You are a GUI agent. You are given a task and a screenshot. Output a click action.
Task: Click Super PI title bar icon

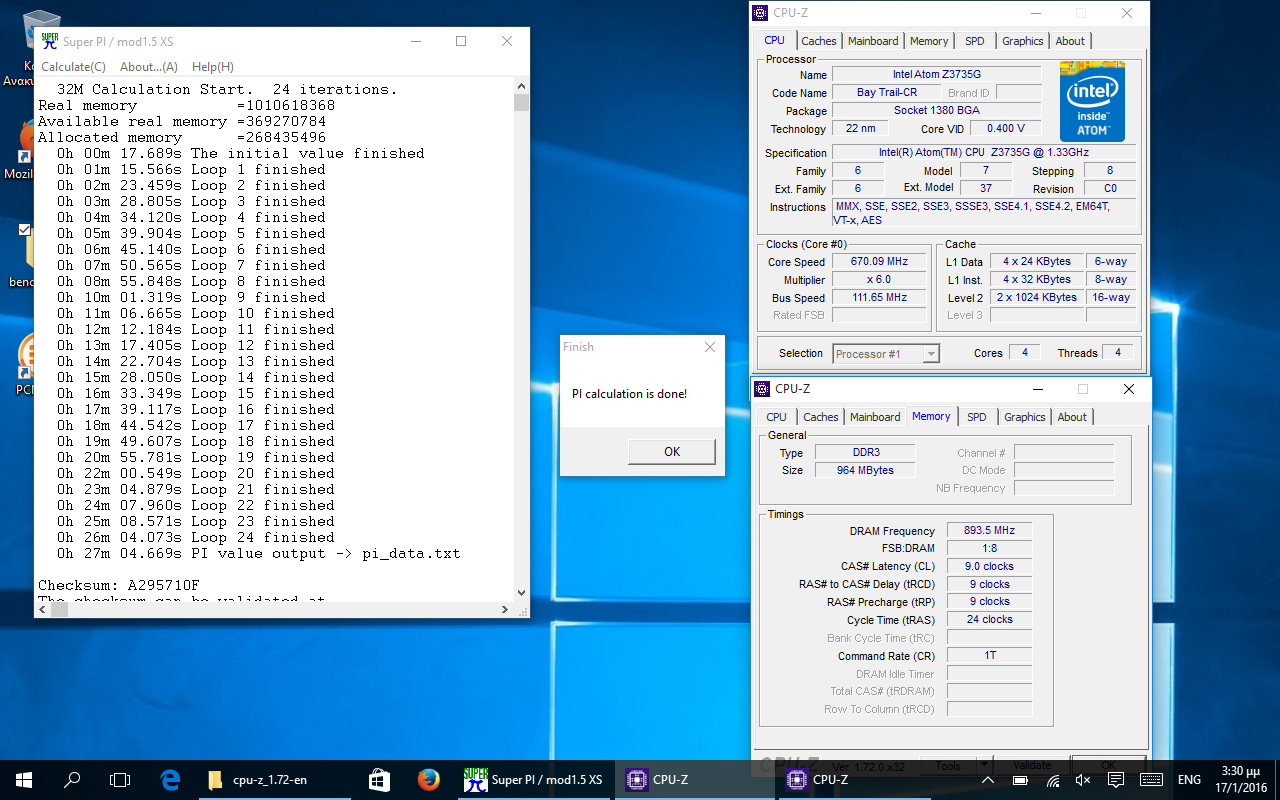(x=49, y=41)
